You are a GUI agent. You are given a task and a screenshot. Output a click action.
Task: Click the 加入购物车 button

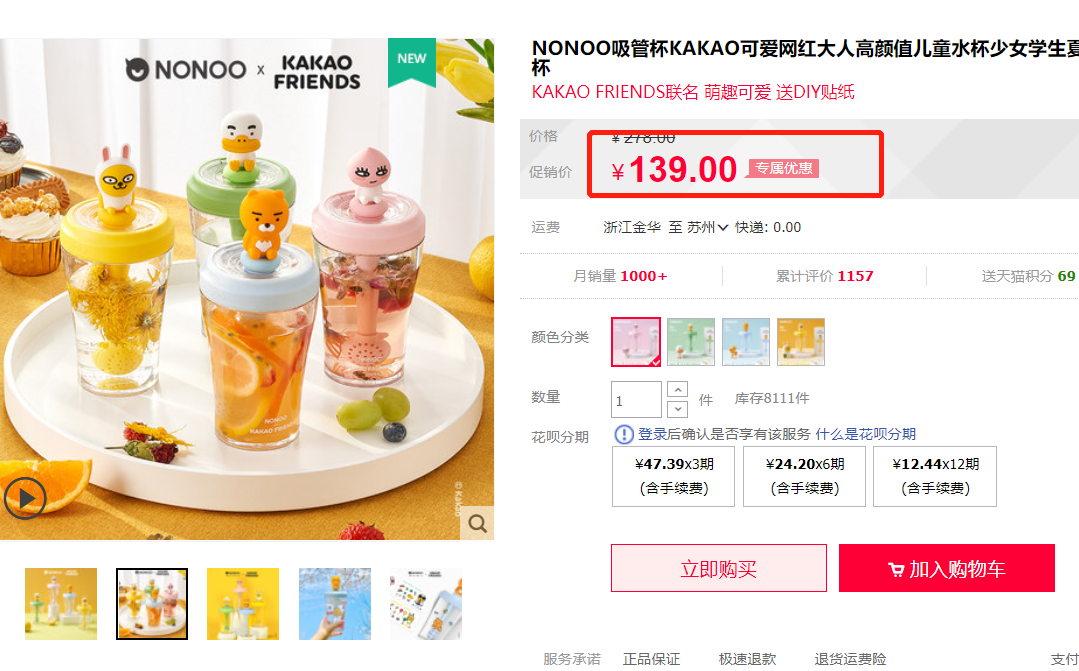click(x=947, y=568)
